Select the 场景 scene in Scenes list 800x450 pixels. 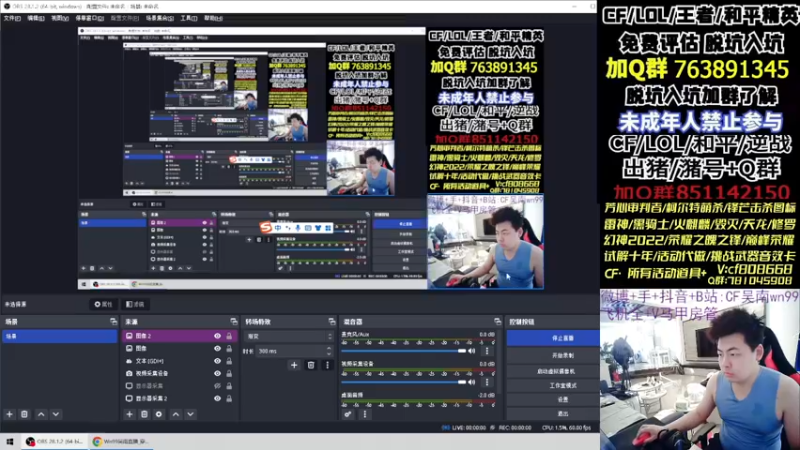60,336
